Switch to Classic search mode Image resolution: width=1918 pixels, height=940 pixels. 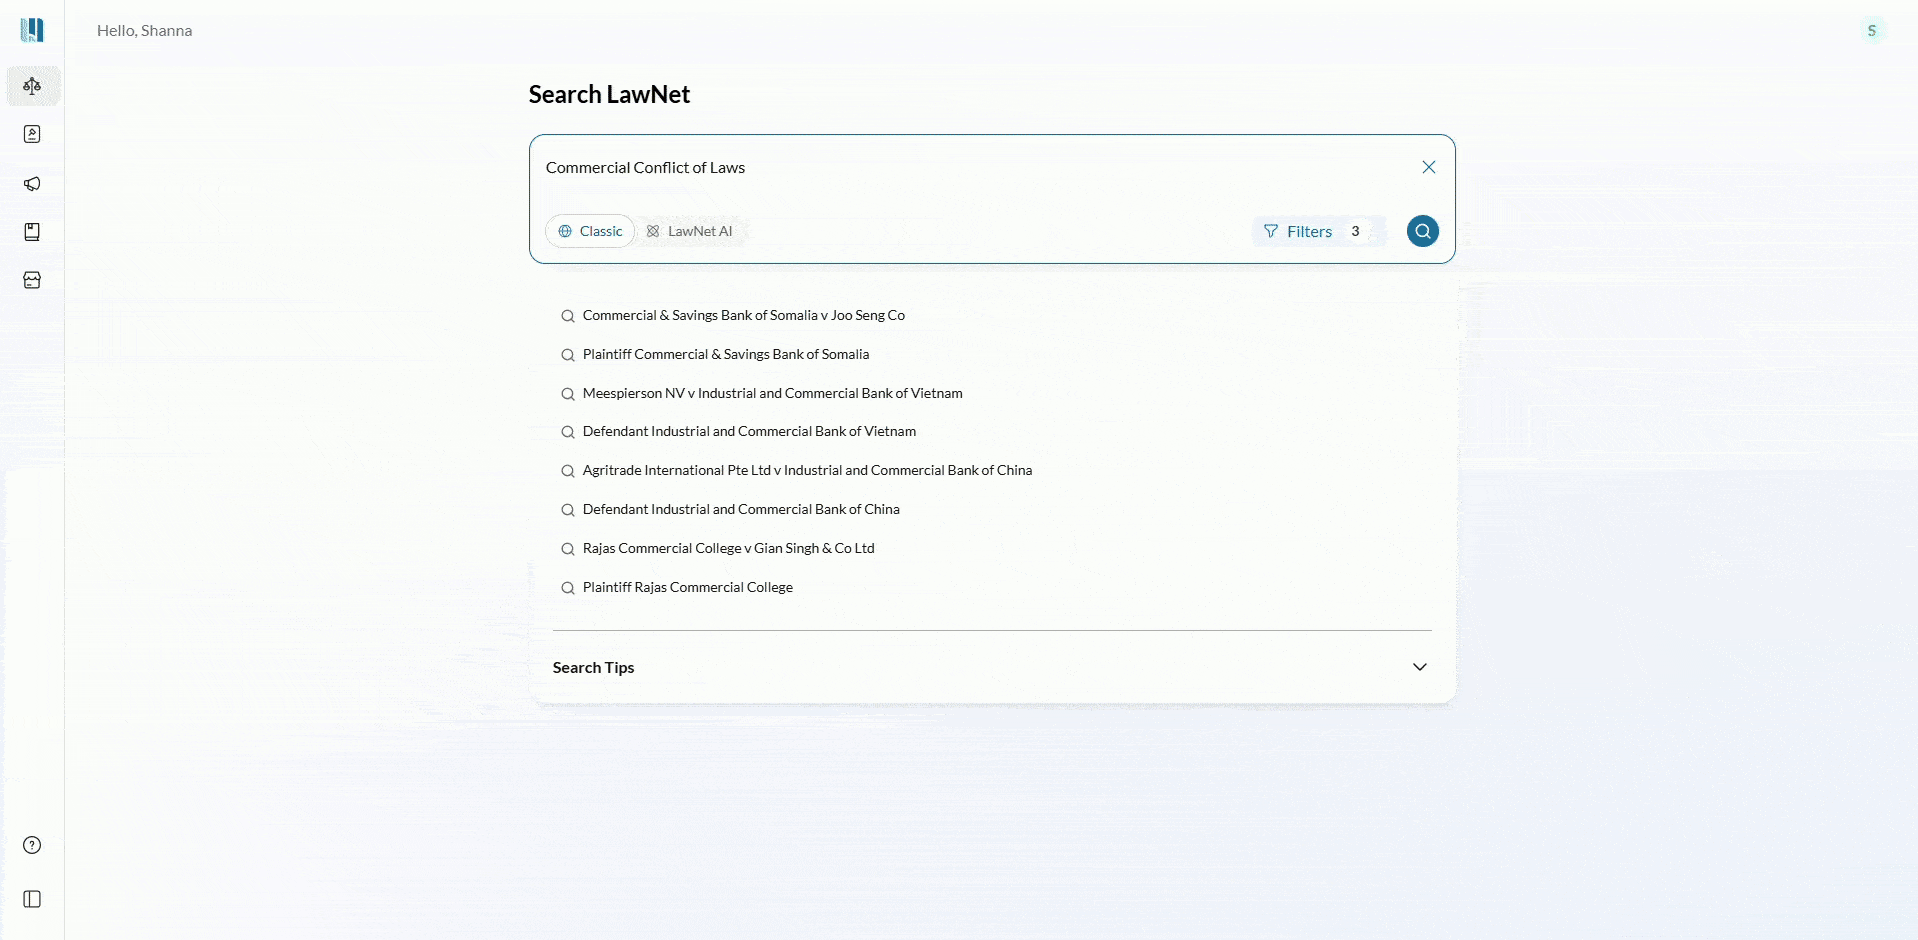pos(590,231)
